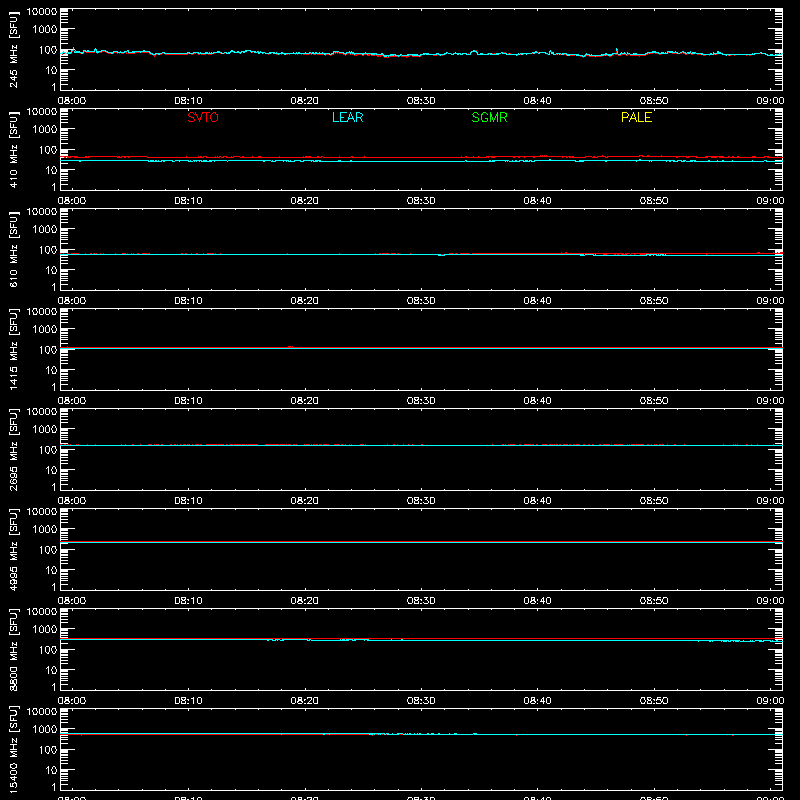
Task: Click 08:40 tick under the 4995 MHz plot
Action: (x=537, y=601)
